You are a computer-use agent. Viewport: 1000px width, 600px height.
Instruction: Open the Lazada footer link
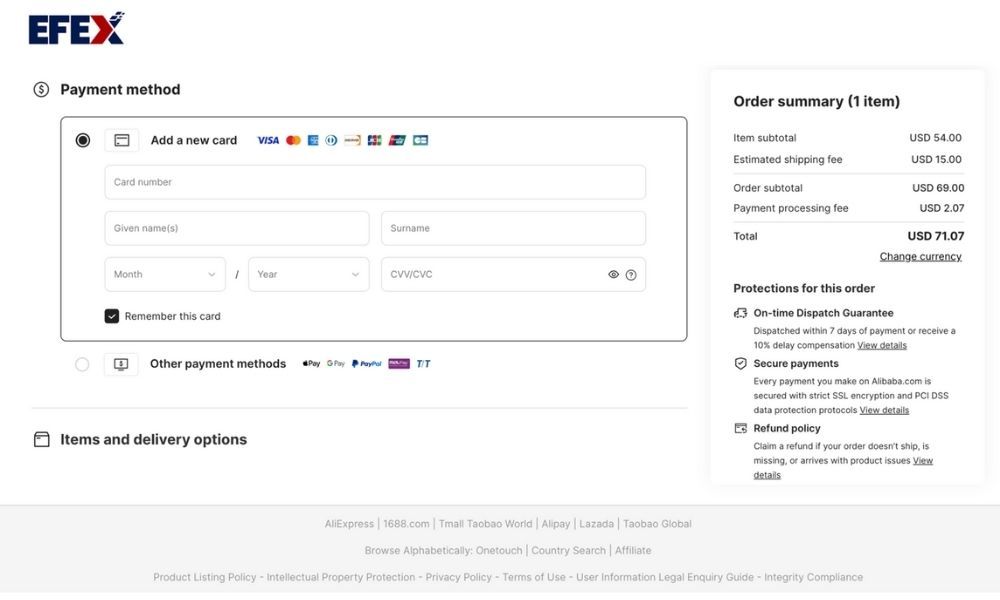click(x=596, y=524)
